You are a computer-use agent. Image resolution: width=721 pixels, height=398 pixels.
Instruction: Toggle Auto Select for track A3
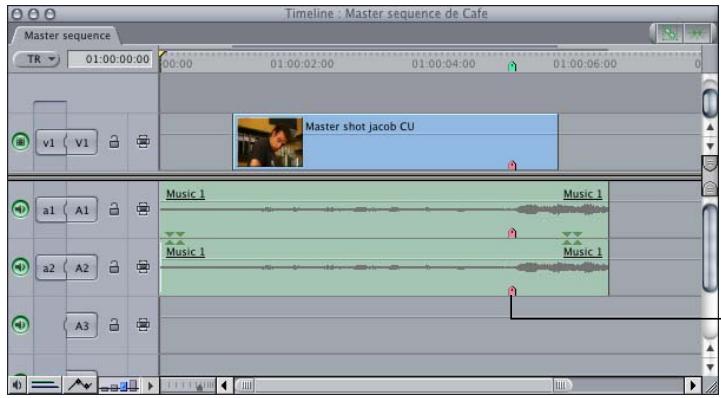point(143,324)
